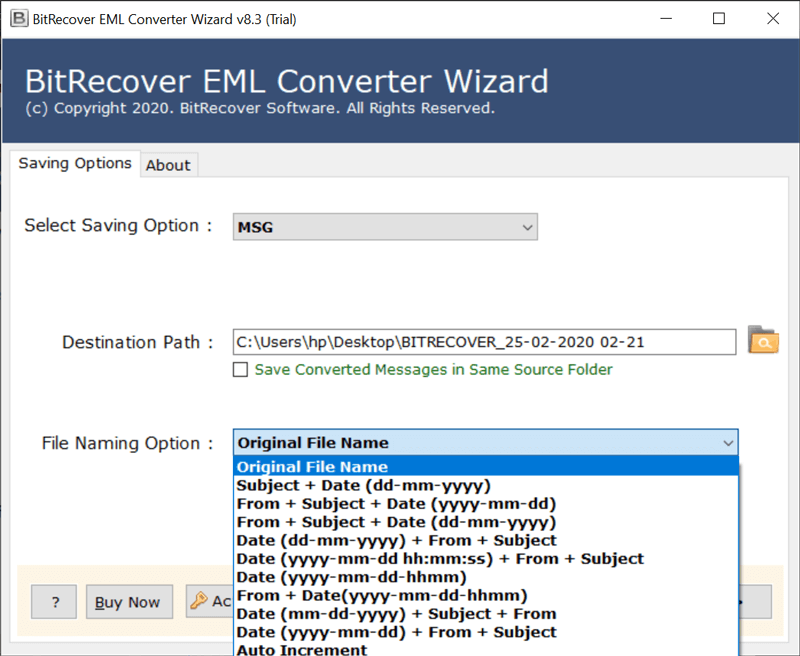Click the question mark help button

point(54,602)
